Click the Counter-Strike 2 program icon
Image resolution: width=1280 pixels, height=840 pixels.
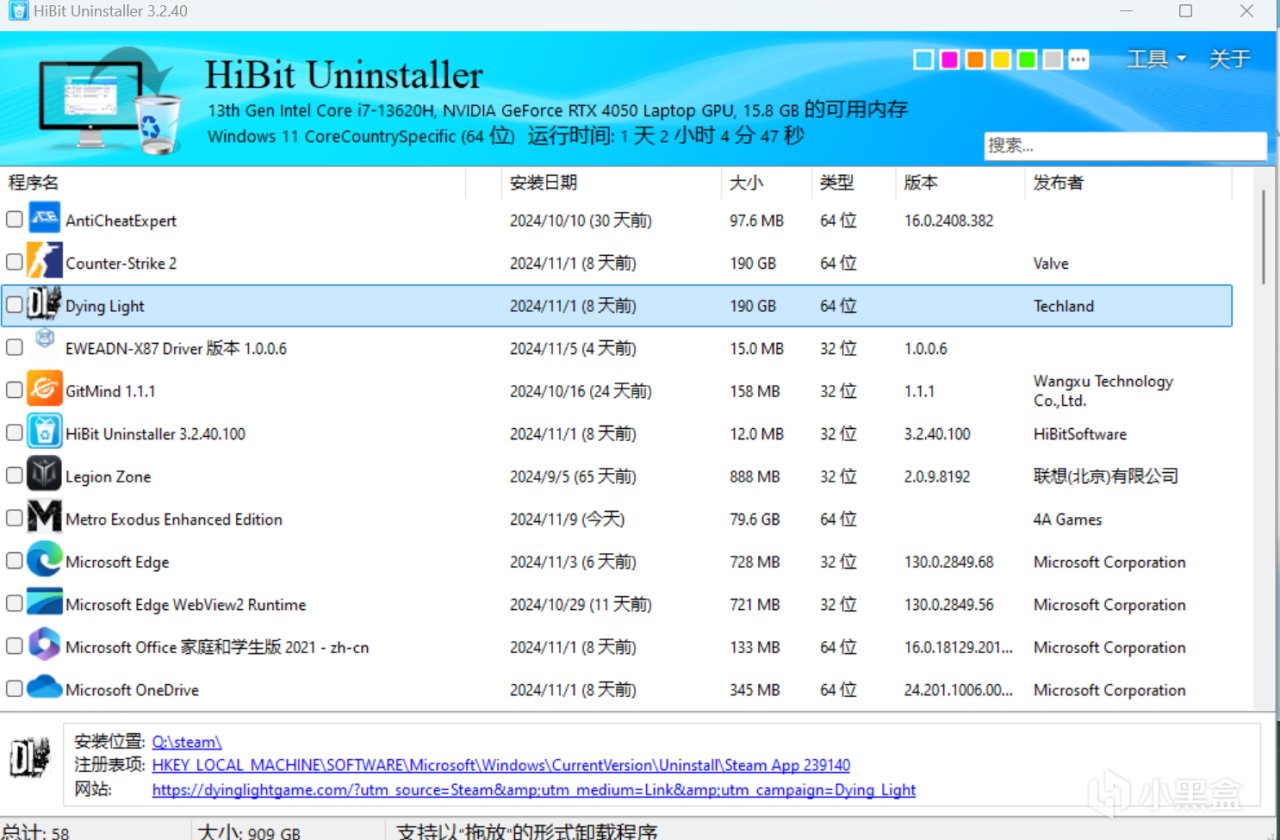(44, 262)
